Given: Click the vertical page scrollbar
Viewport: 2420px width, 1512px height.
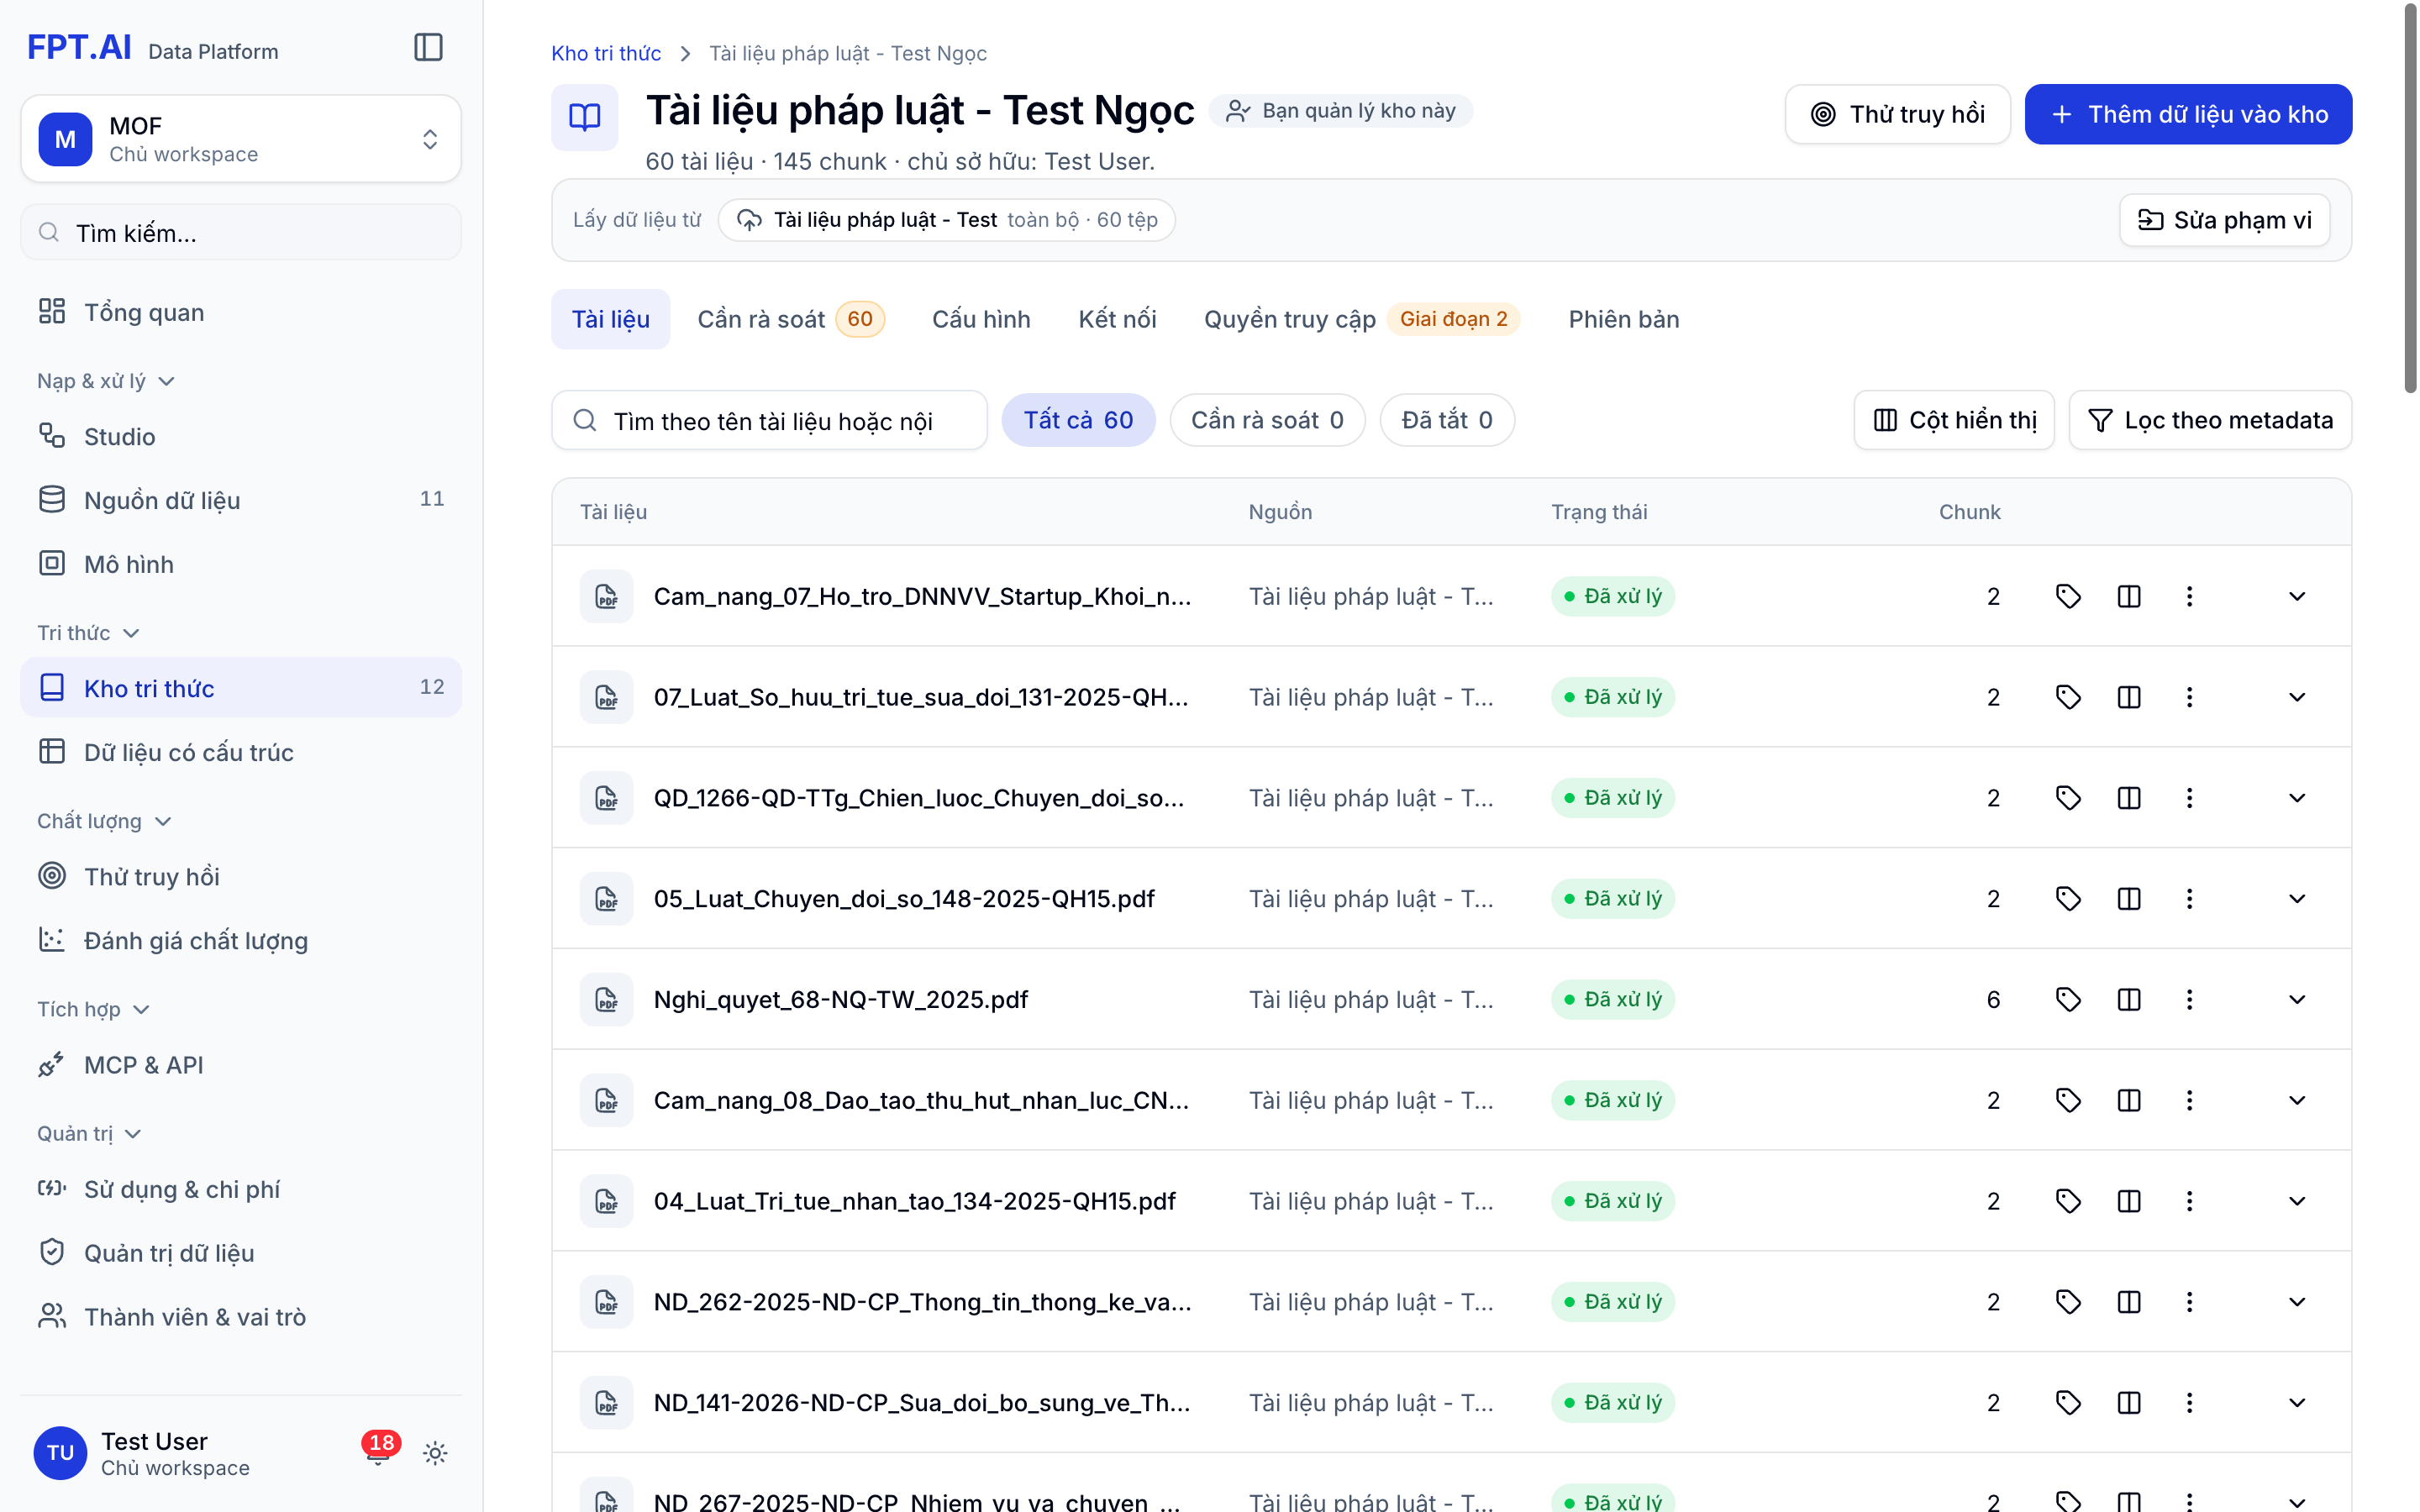Looking at the screenshot, I should [x=2409, y=200].
